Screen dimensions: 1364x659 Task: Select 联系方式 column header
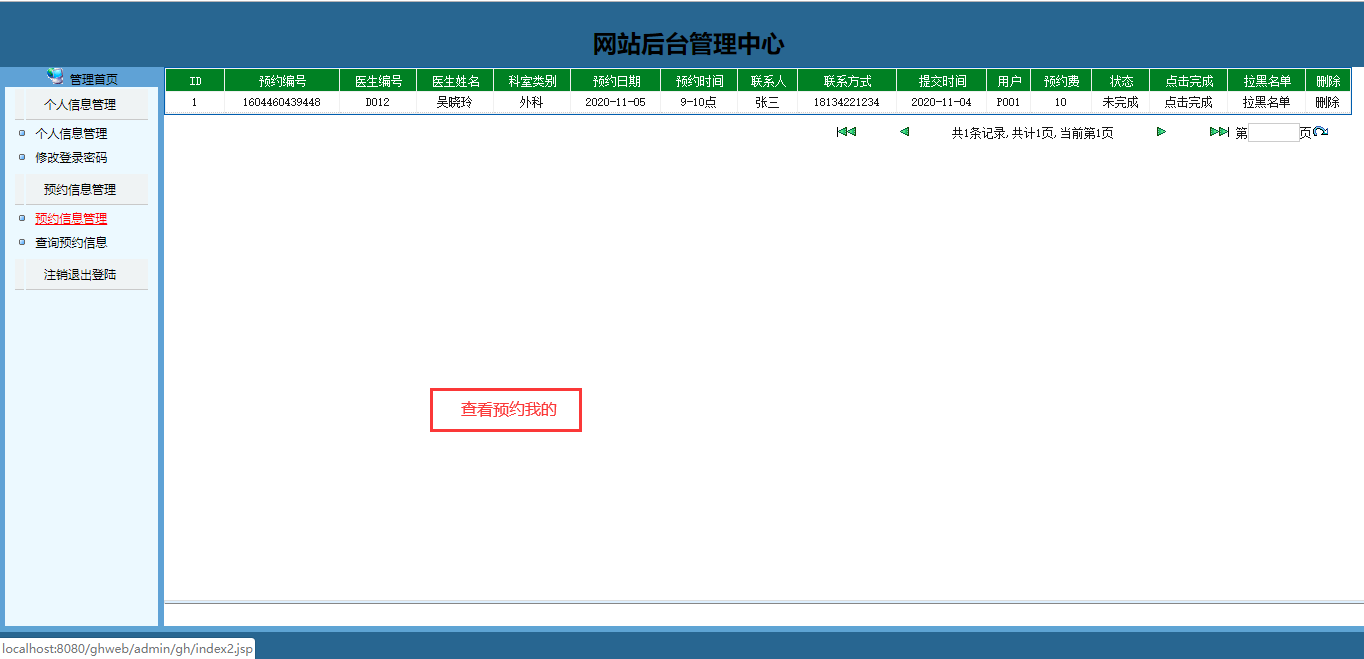847,81
